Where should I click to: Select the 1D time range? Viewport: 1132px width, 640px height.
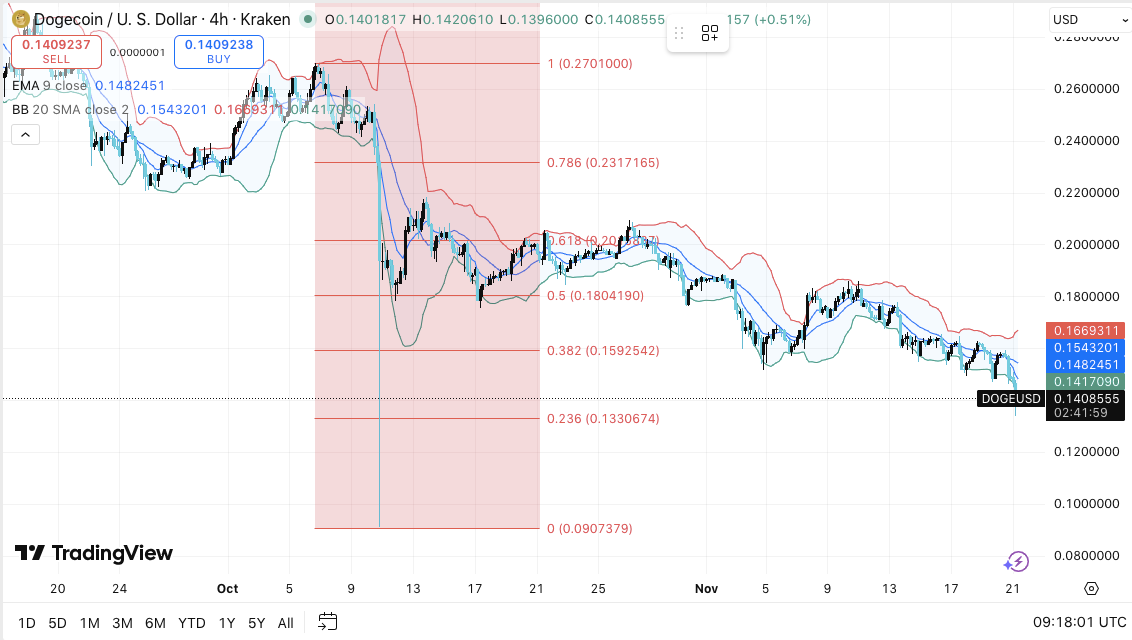[x=27, y=623]
